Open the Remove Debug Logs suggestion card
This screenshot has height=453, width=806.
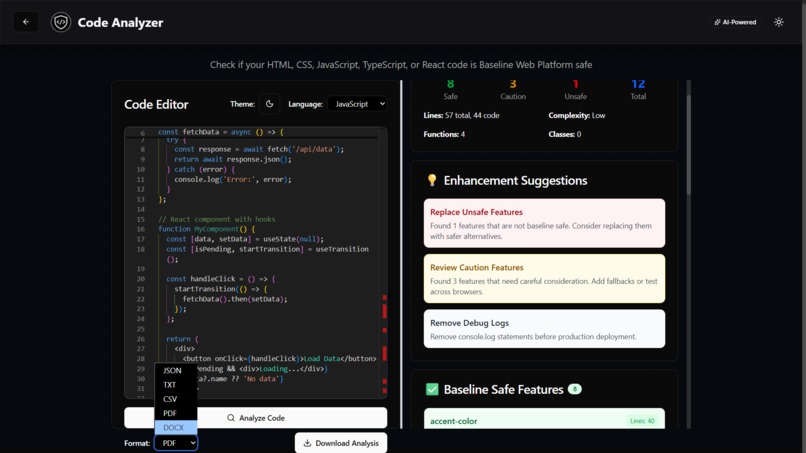point(544,329)
